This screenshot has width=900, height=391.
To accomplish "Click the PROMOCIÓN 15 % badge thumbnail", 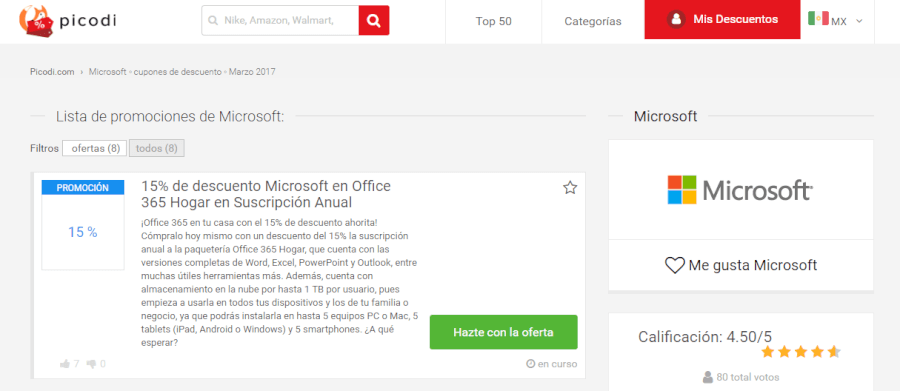I will pos(83,224).
